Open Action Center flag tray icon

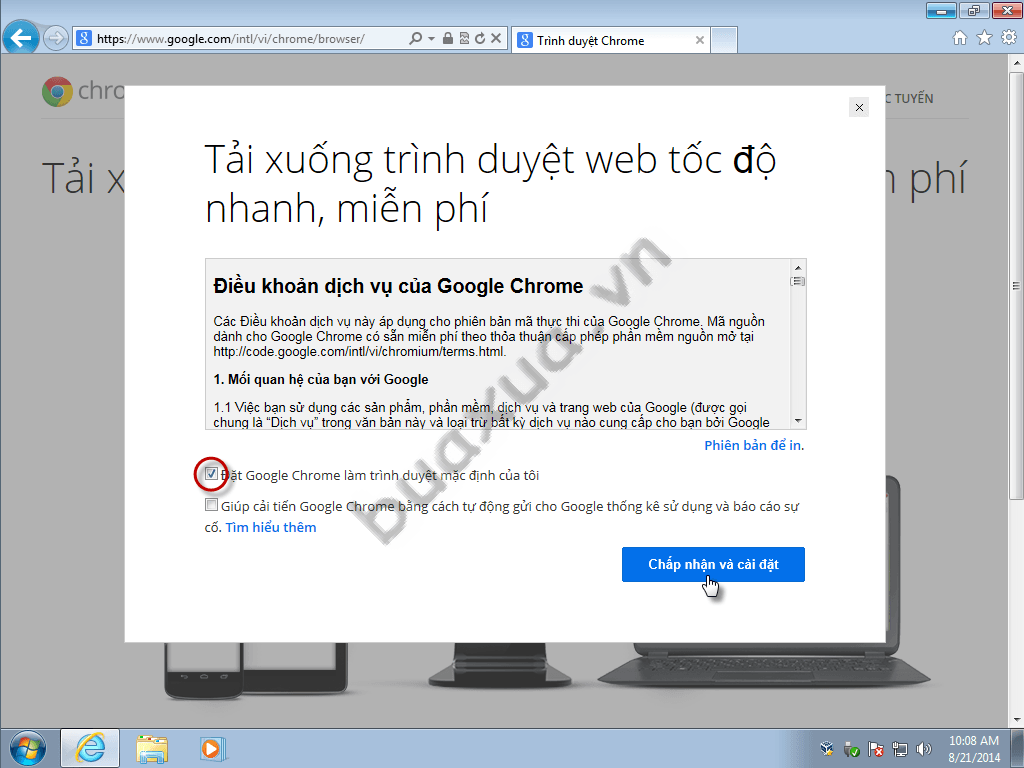pos(875,749)
